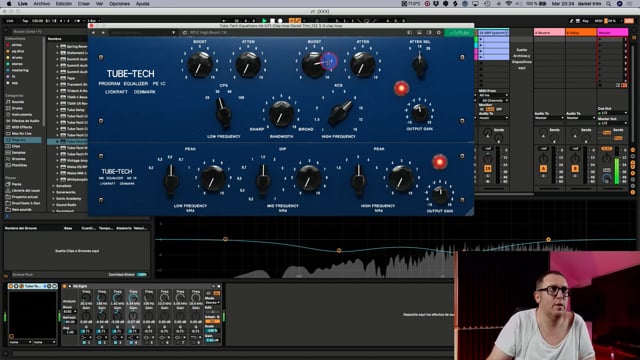
Task: Launch the first clip in blue track
Action: click(481, 39)
